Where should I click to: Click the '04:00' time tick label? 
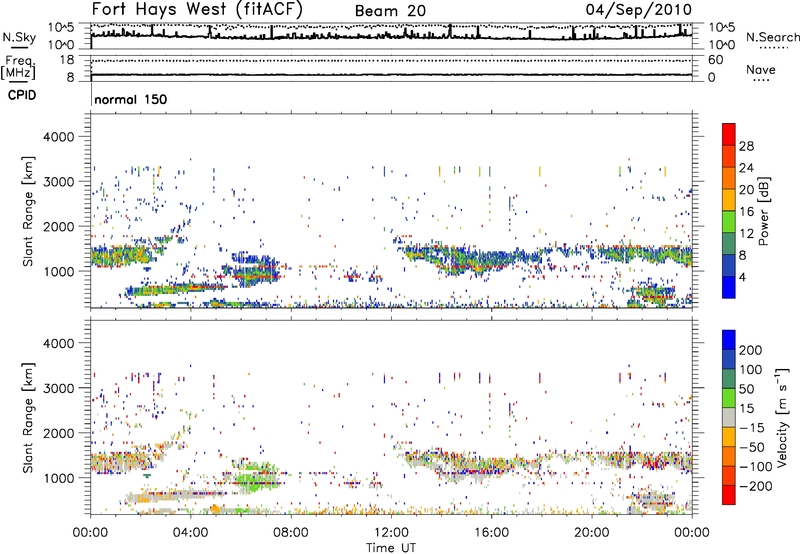(191, 533)
